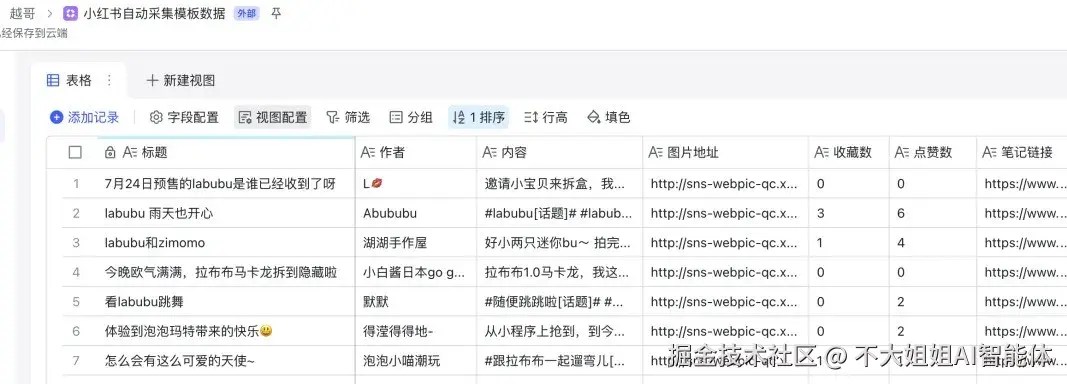This screenshot has height=384, width=1067.
Task: Open 字段配置 field settings
Action: (x=184, y=117)
